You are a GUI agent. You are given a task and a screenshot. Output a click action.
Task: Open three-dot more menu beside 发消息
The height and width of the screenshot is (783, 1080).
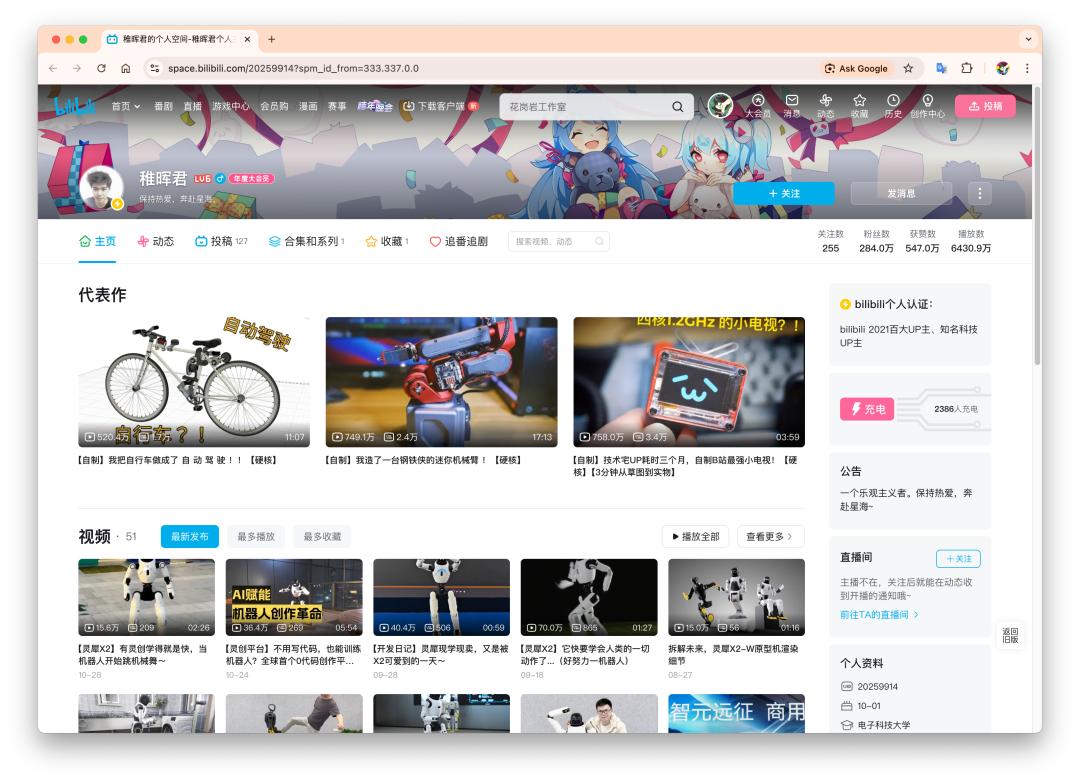click(x=979, y=194)
